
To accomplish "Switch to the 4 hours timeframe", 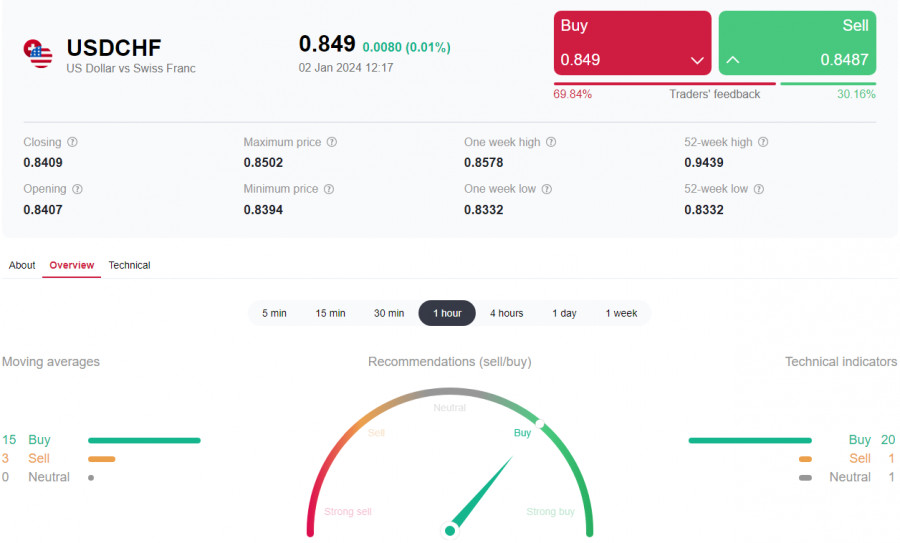I will click(x=506, y=313).
